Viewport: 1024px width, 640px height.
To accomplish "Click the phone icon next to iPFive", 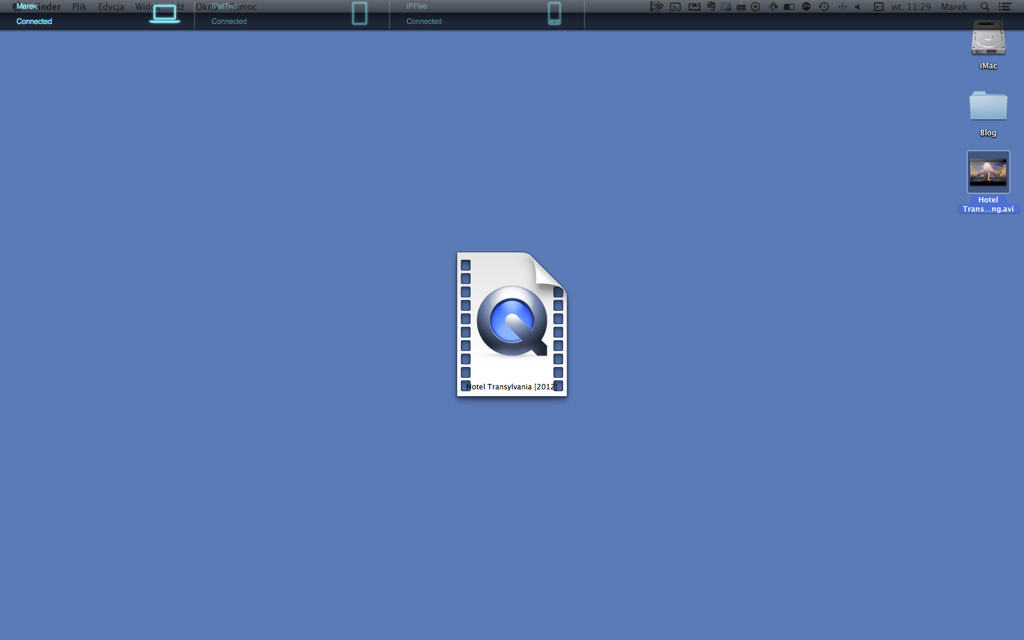I will coord(554,13).
